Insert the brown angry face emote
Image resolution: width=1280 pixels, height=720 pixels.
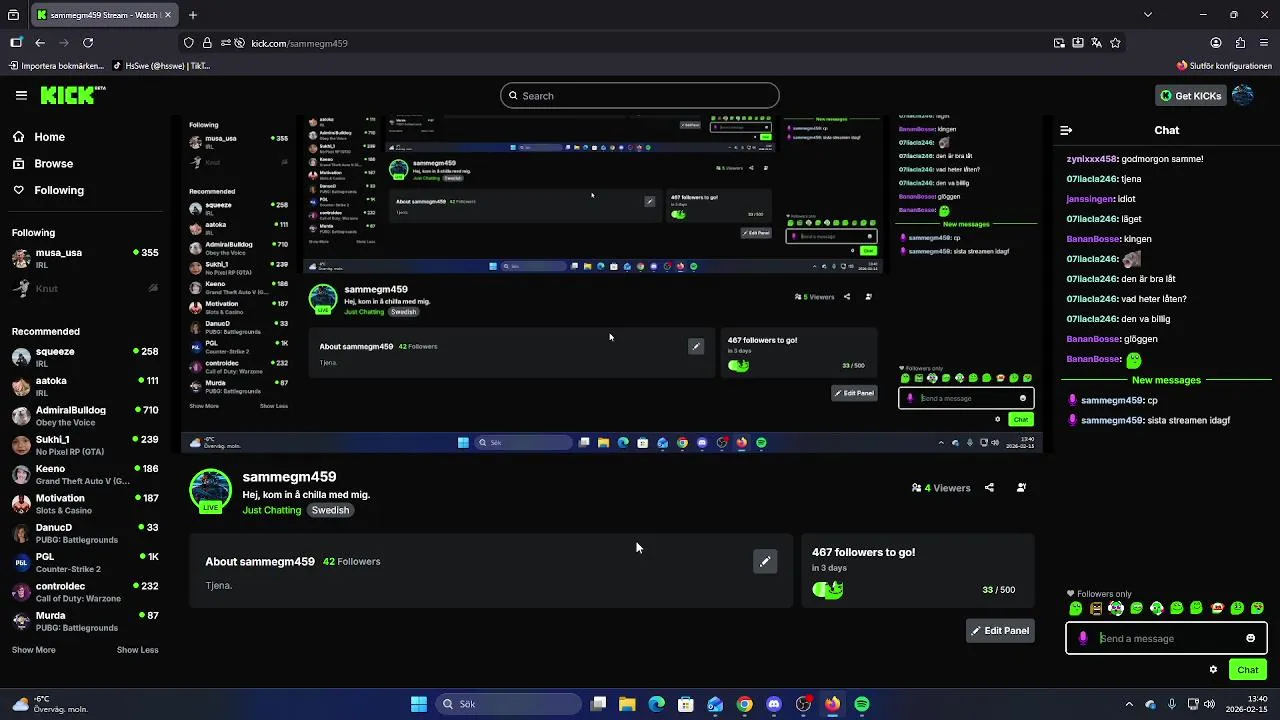[1096, 608]
